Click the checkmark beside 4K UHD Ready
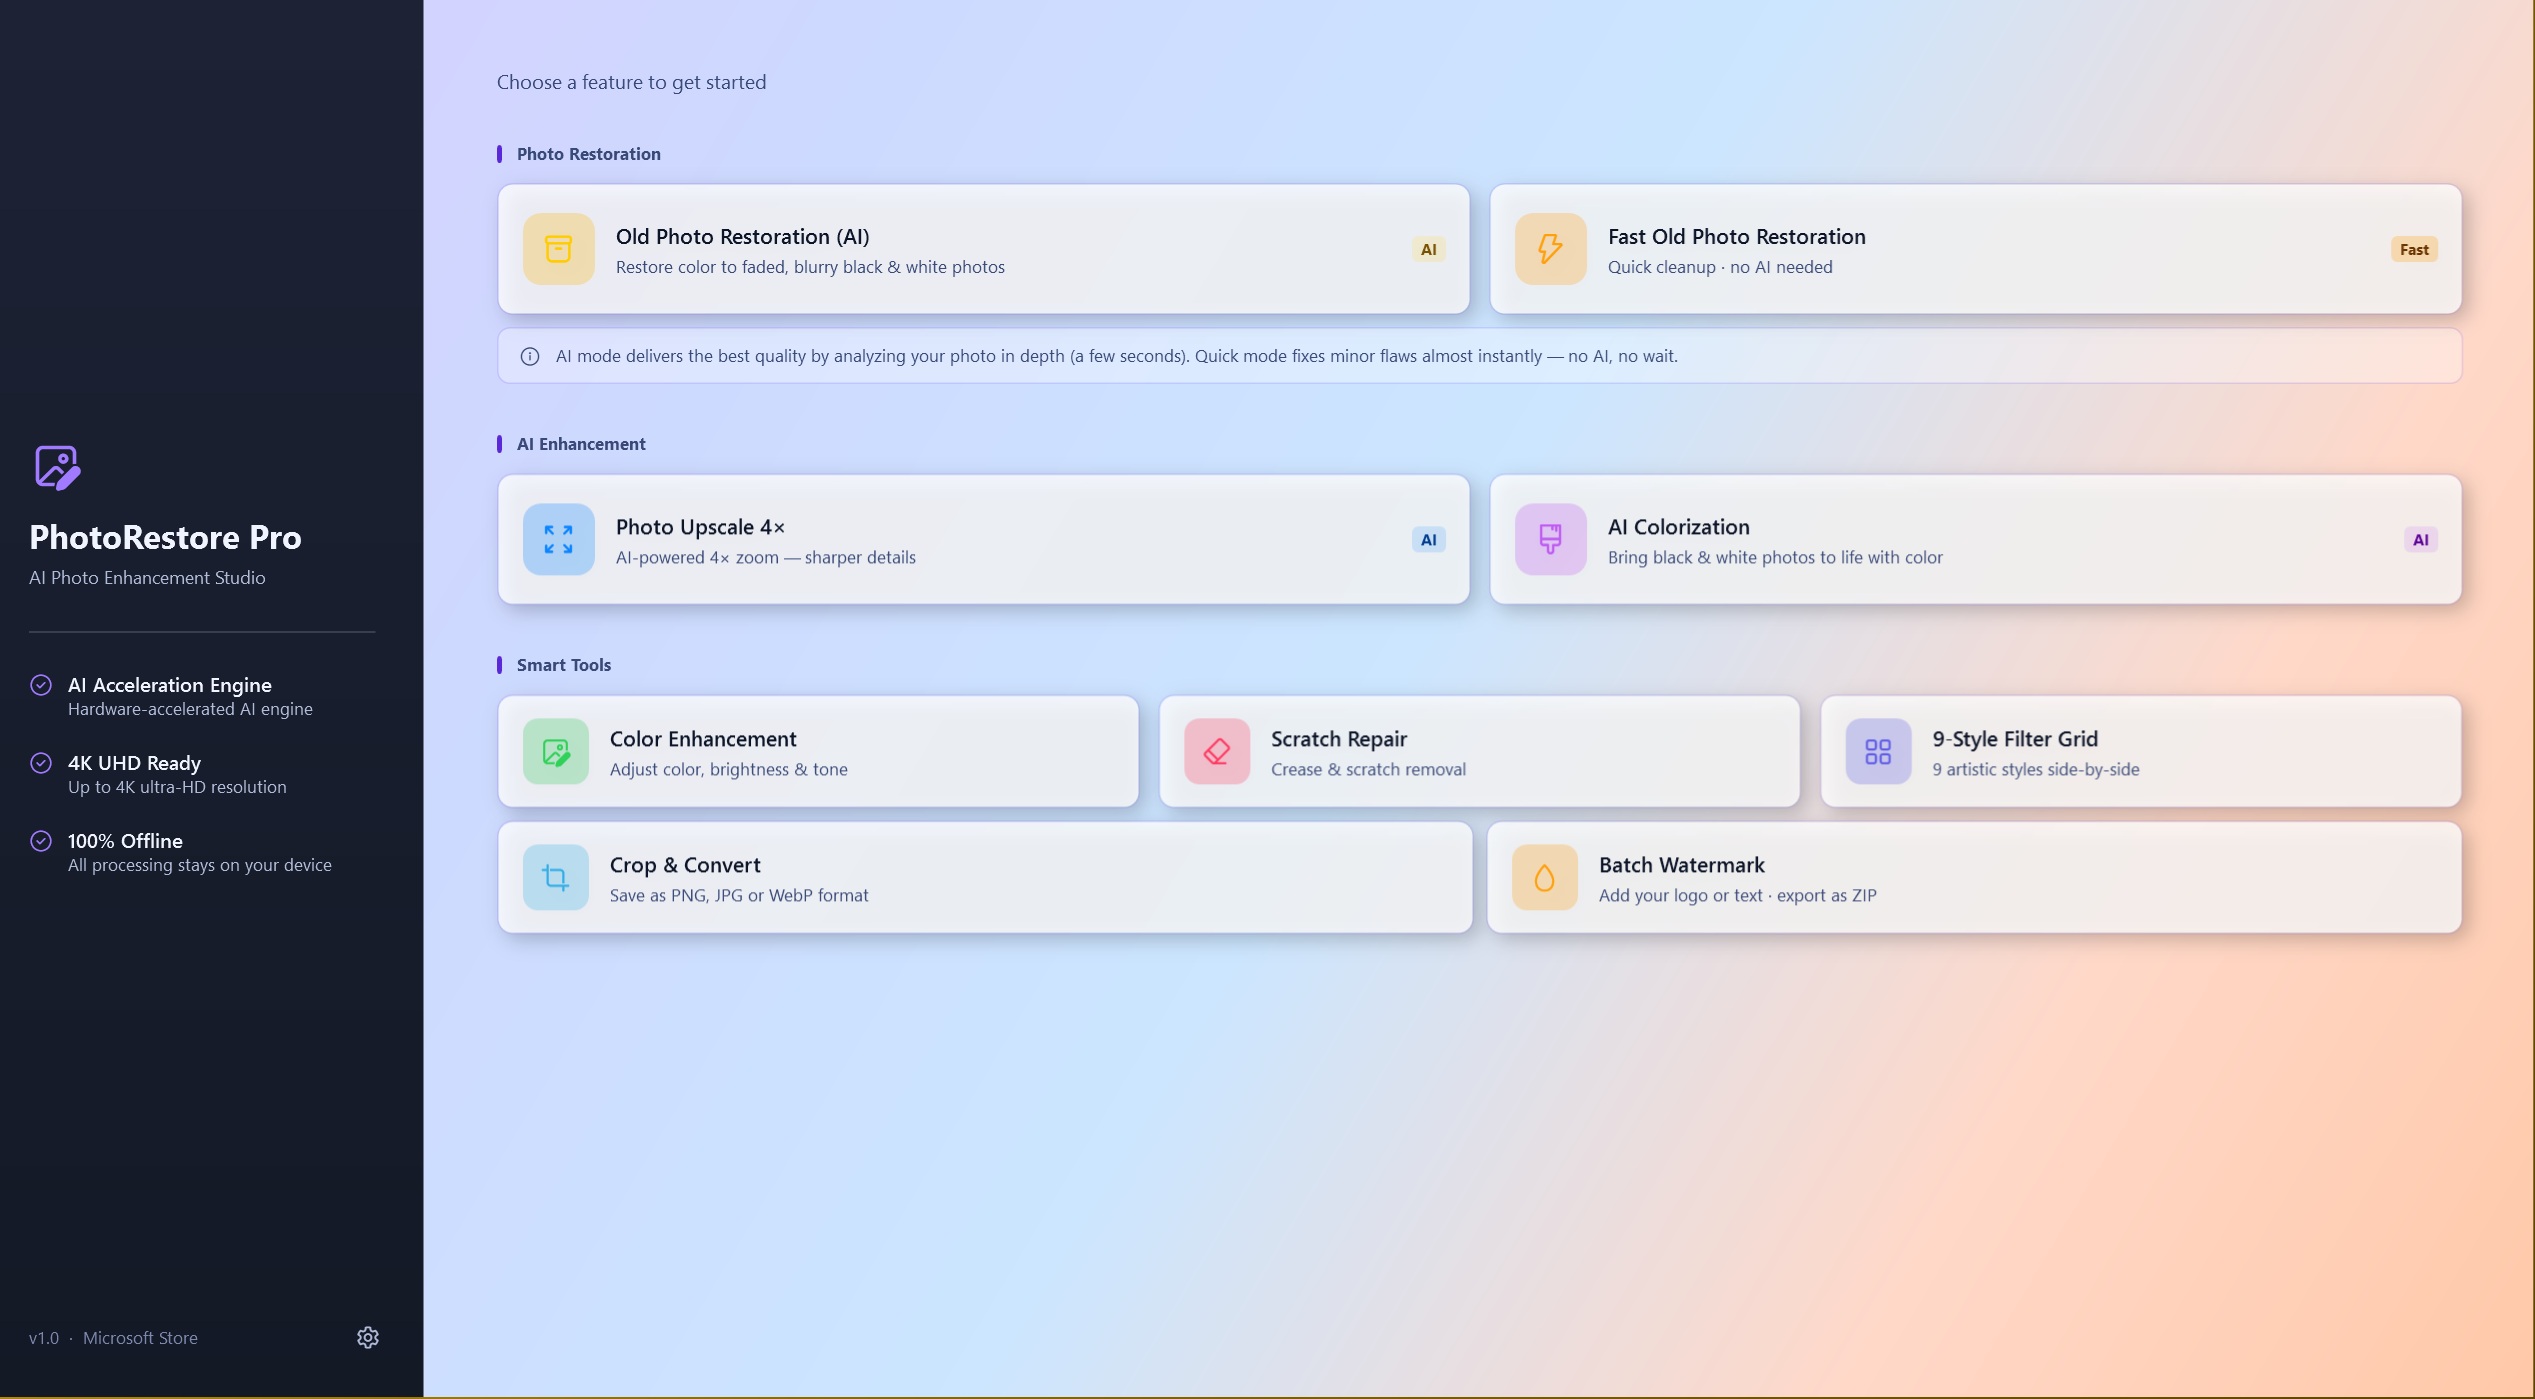Image resolution: width=2535 pixels, height=1399 pixels. [41, 763]
